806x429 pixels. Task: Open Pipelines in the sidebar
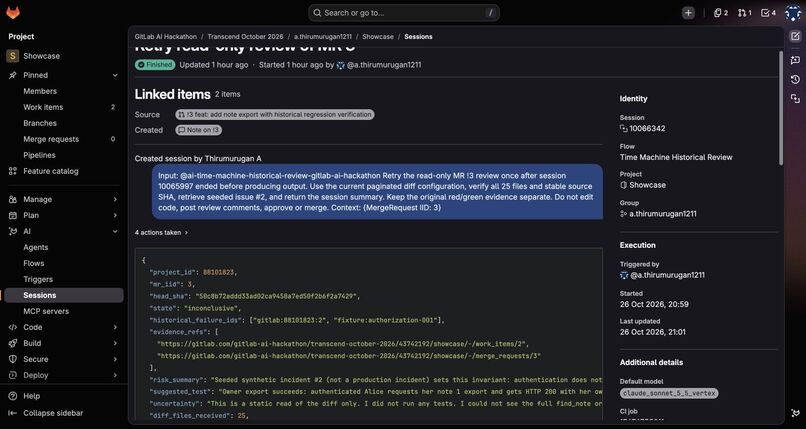click(64, 155)
